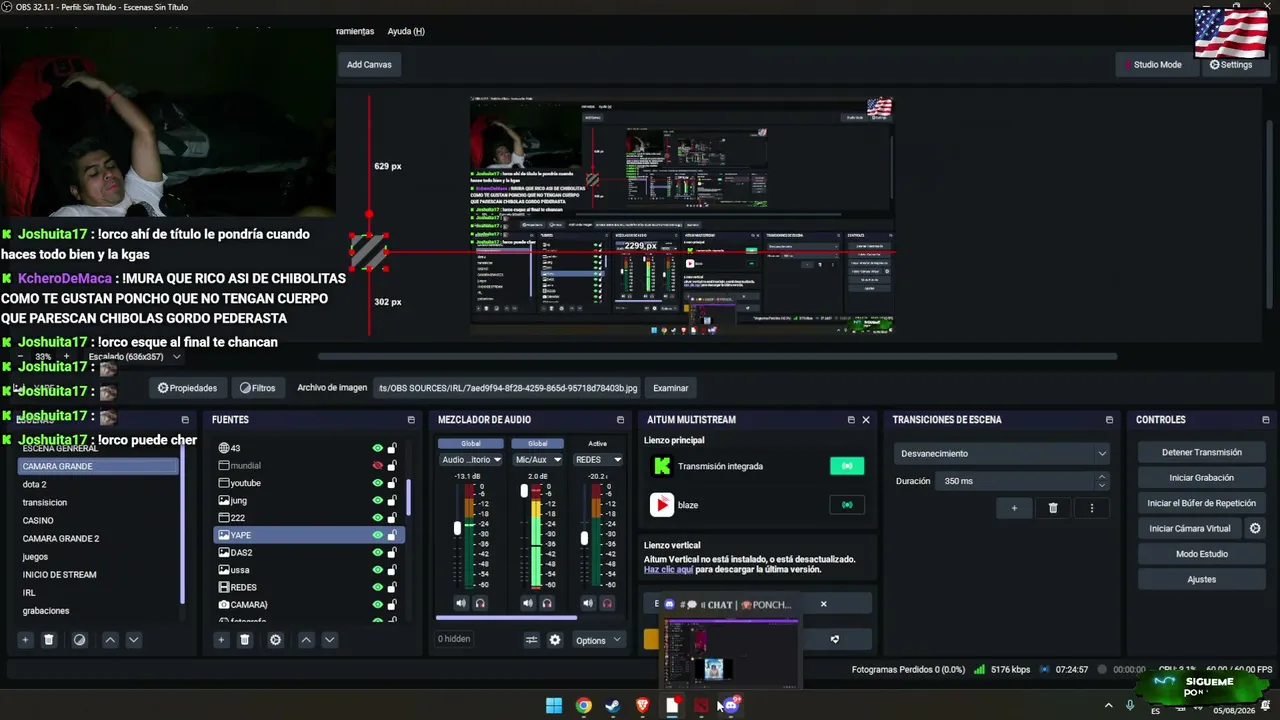Image resolution: width=1280 pixels, height=720 pixels.
Task: Open source properties gear in Fuentes toolbar
Action: [x=276, y=640]
